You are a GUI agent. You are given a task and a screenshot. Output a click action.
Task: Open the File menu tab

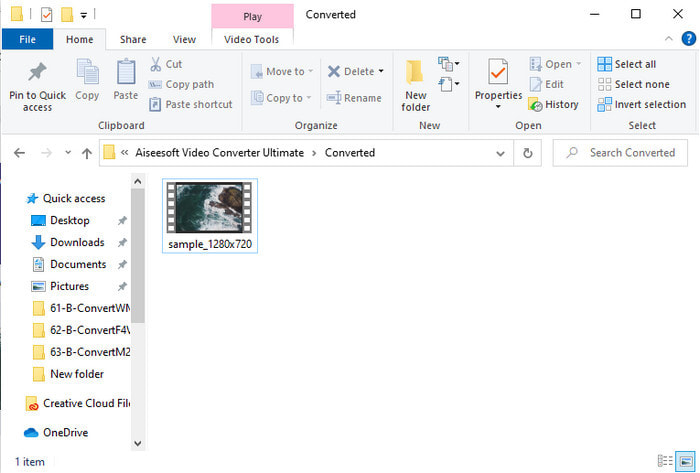[27, 40]
